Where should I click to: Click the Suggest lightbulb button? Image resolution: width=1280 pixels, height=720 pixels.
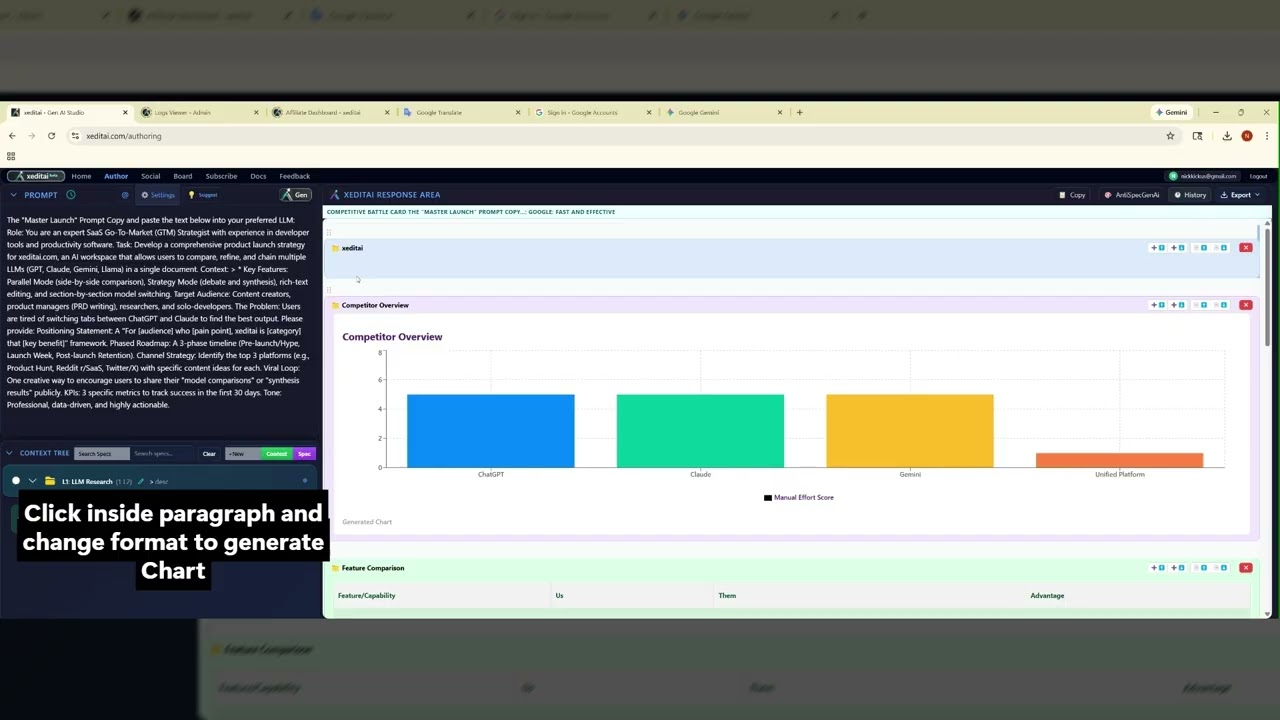(203, 195)
